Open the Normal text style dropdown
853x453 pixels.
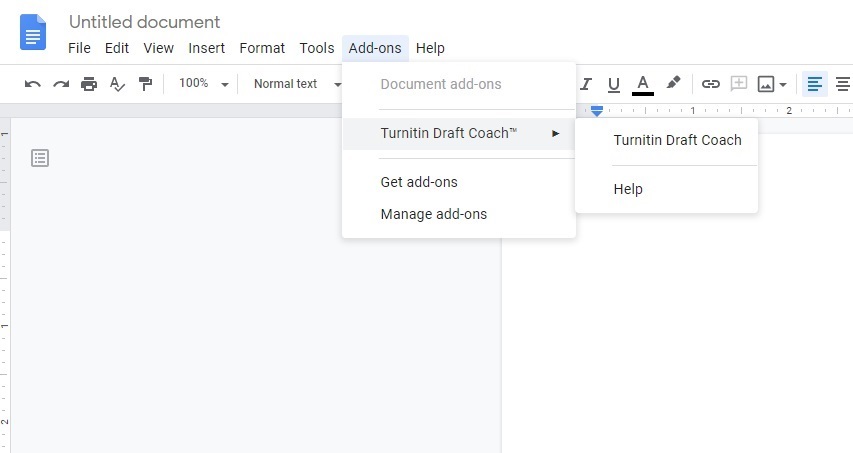(x=296, y=84)
